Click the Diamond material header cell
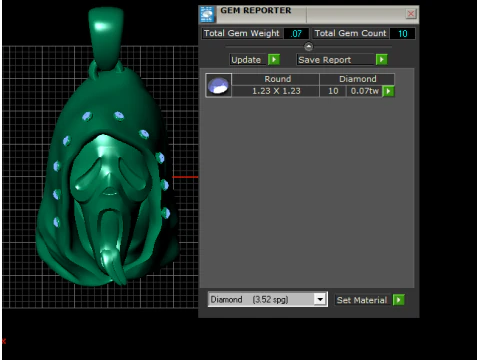This screenshot has height=360, width=480. tap(357, 79)
